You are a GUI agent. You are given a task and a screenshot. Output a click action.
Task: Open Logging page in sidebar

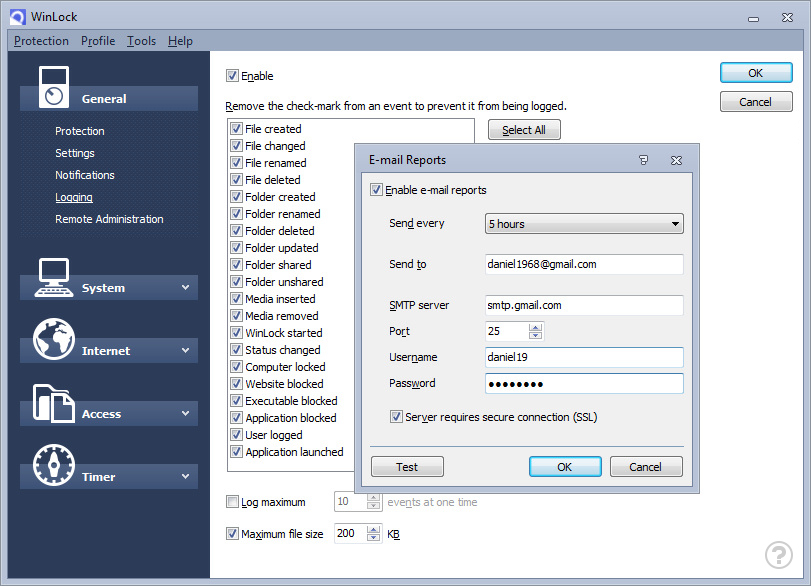74,197
